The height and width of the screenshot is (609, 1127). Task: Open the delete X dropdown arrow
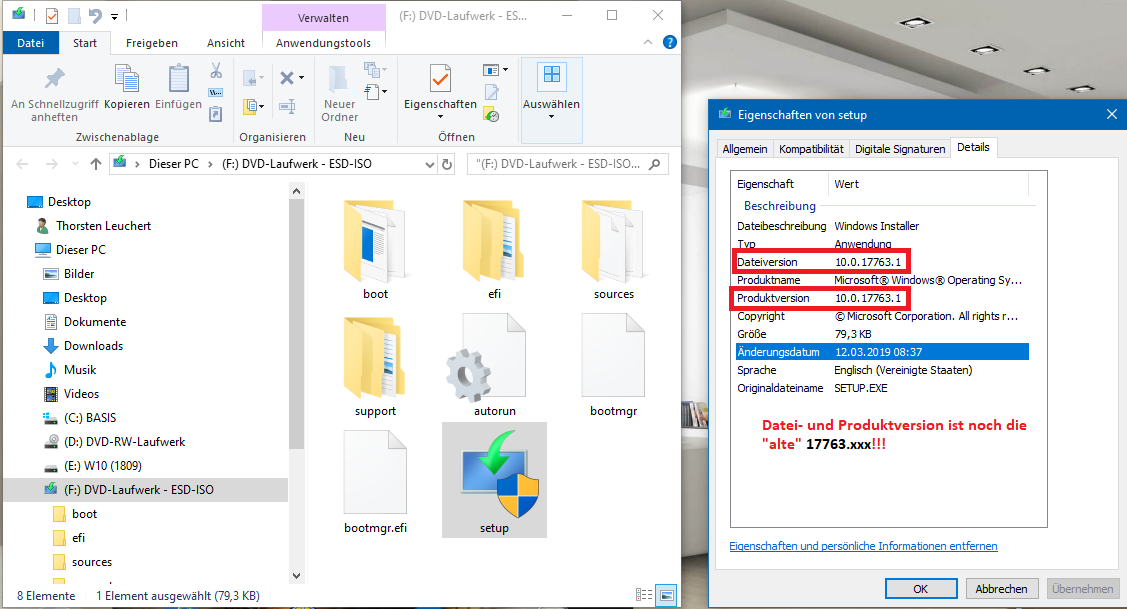point(301,78)
